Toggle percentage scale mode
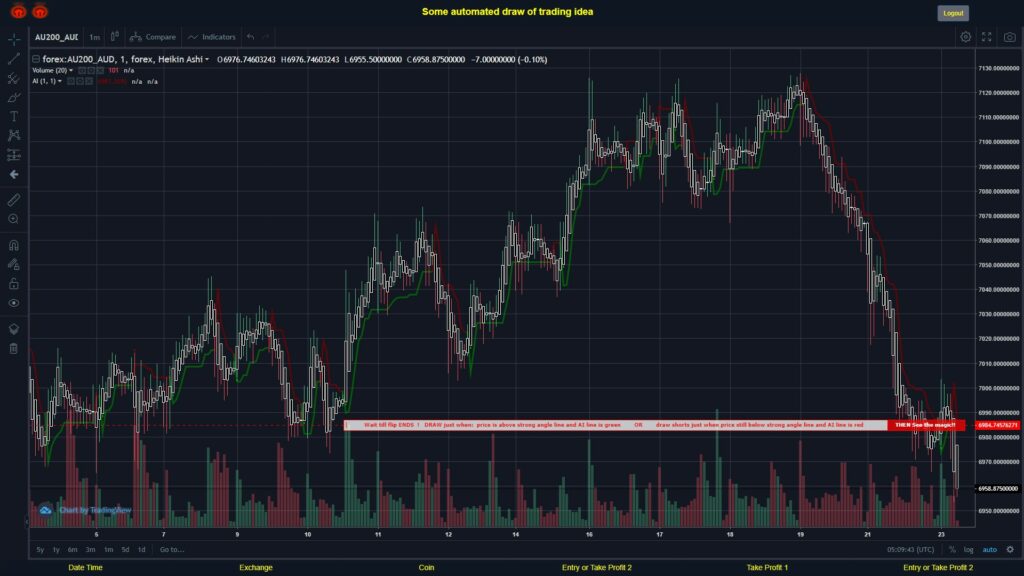The image size is (1024, 576). click(952, 549)
